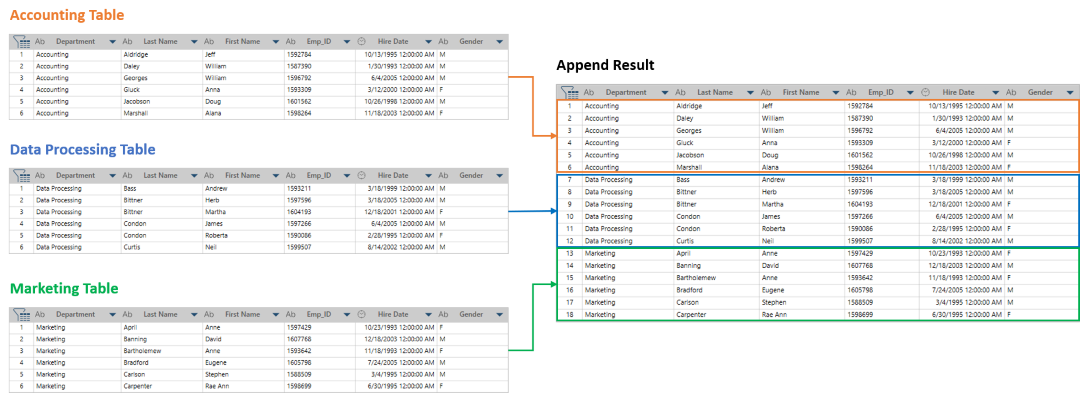Viewport: 1080px width, 393px height.
Task: Click Ab type icon beside First Name in Accounting table
Action: coord(209,41)
